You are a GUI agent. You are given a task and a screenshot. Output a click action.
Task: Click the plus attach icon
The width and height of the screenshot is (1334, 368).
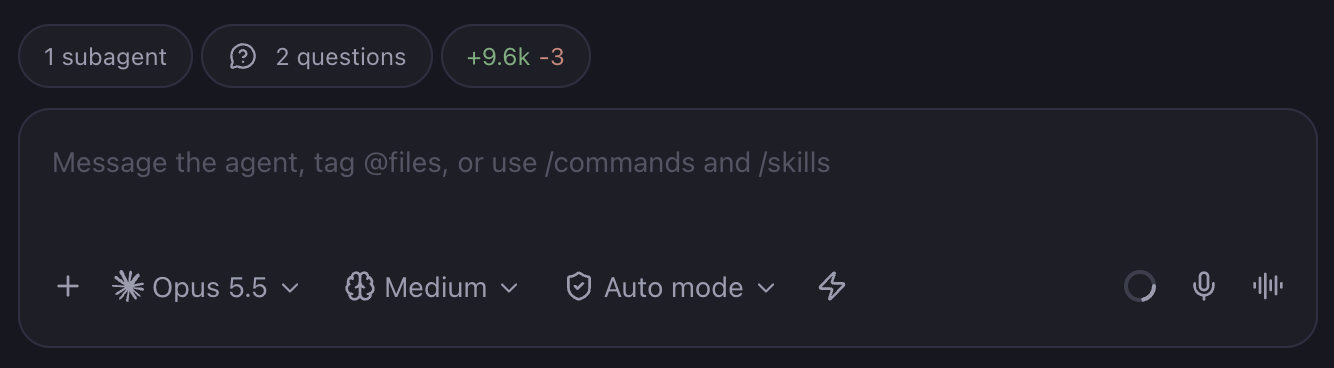pyautogui.click(x=68, y=287)
